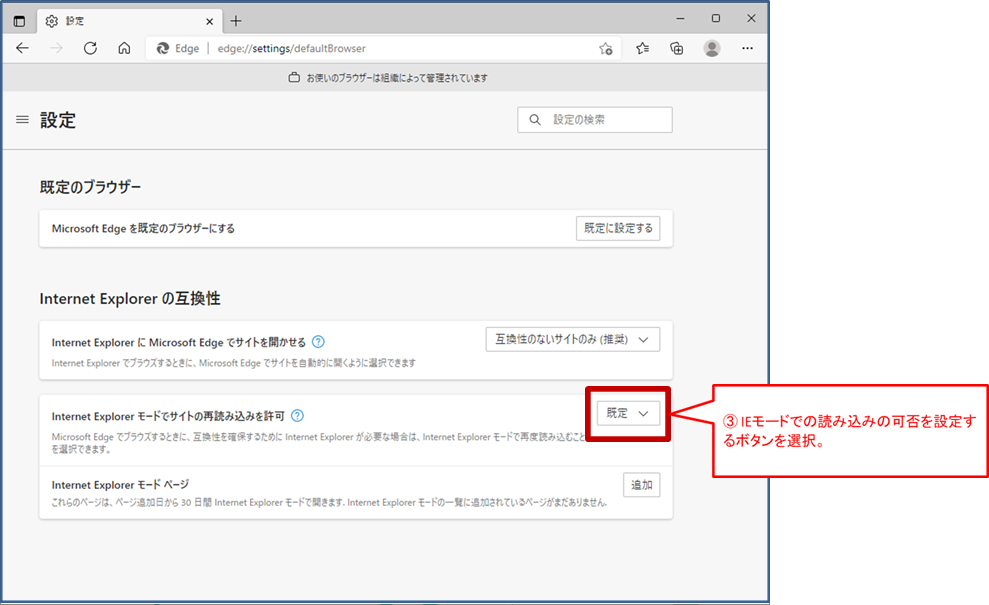Click the 既定のブラウザー heading

(x=90, y=187)
